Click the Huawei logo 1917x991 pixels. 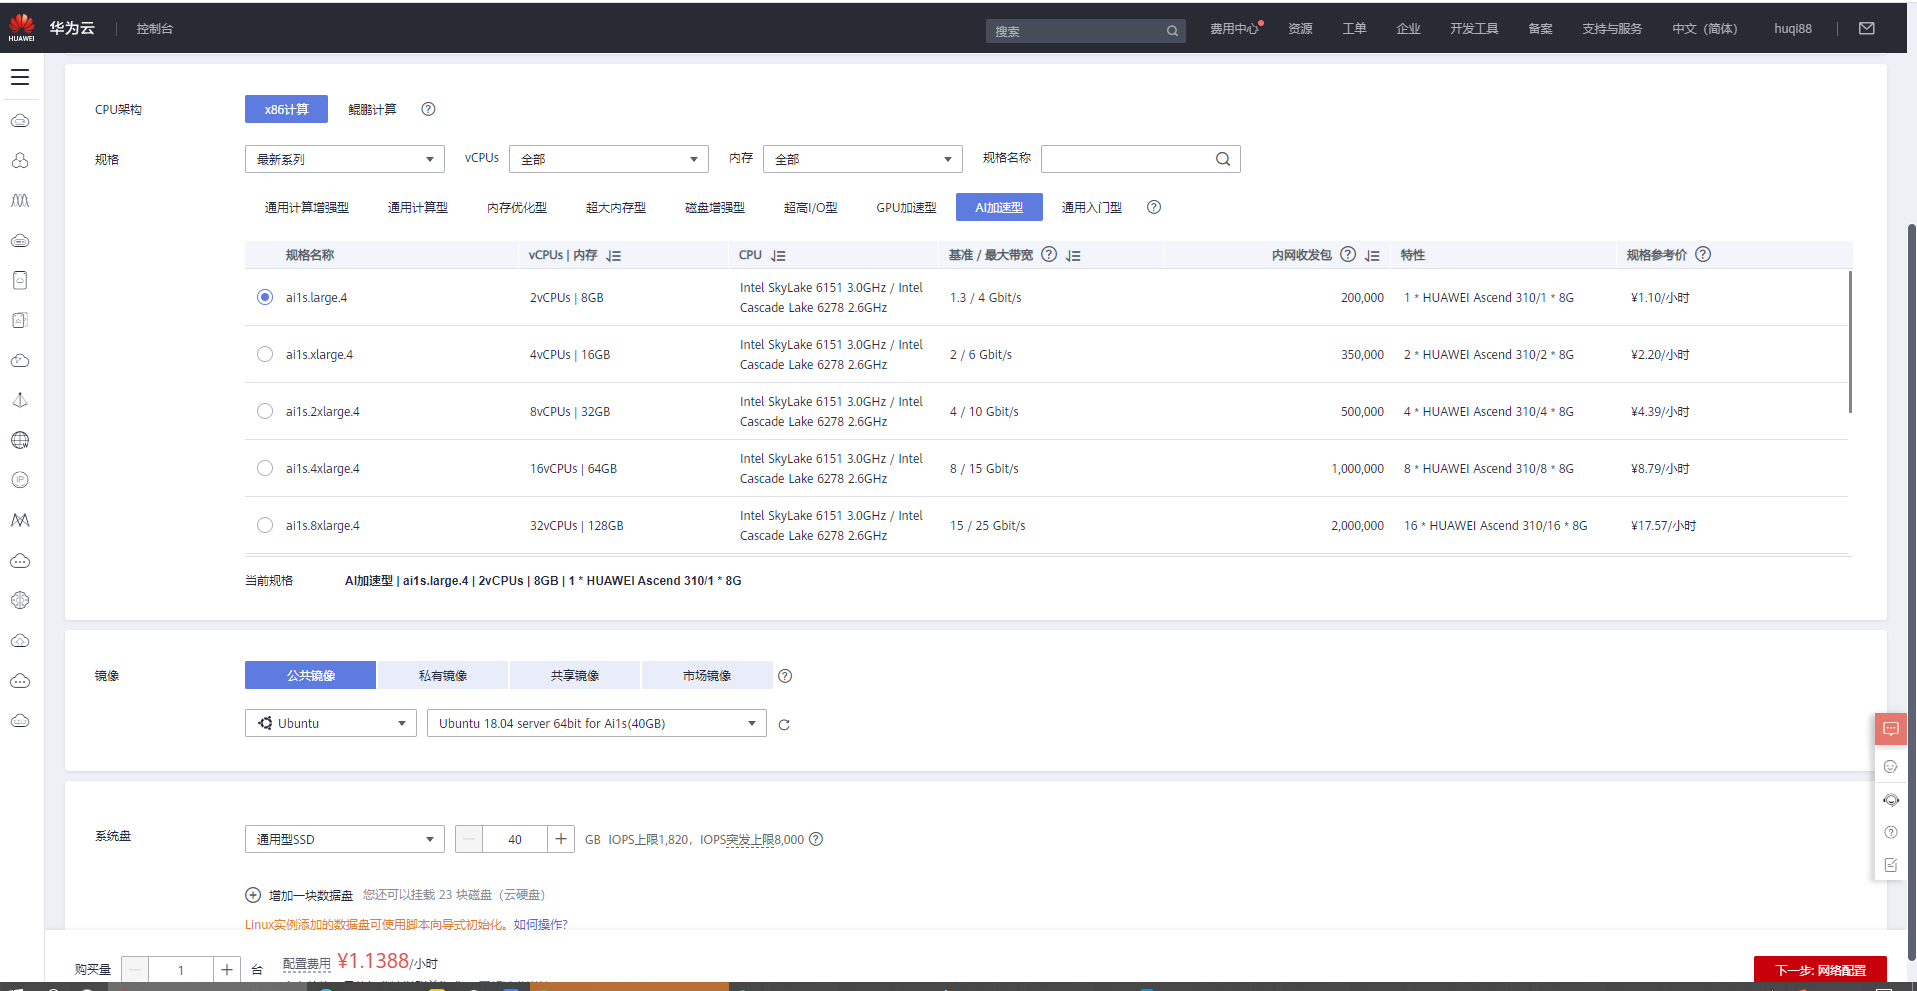[21, 28]
